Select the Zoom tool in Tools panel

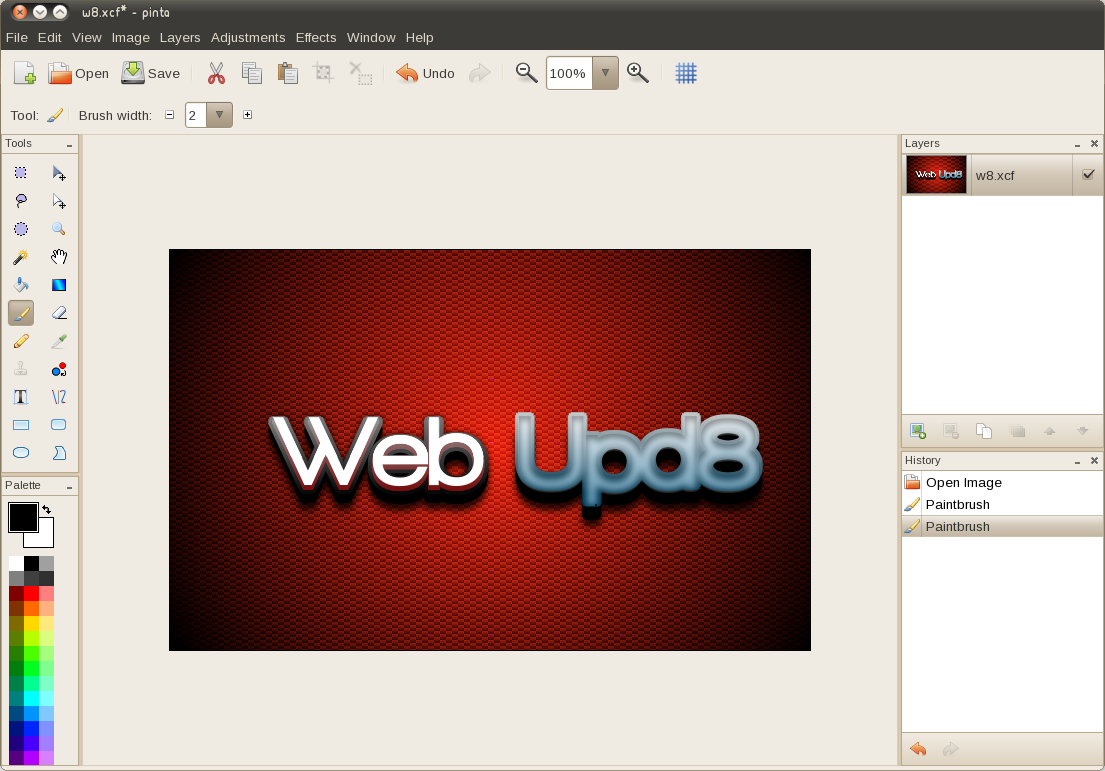[59, 229]
